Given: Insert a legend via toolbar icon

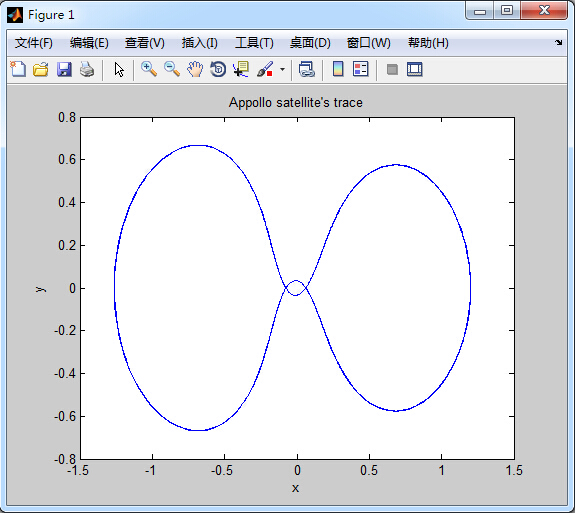Looking at the screenshot, I should pos(360,69).
